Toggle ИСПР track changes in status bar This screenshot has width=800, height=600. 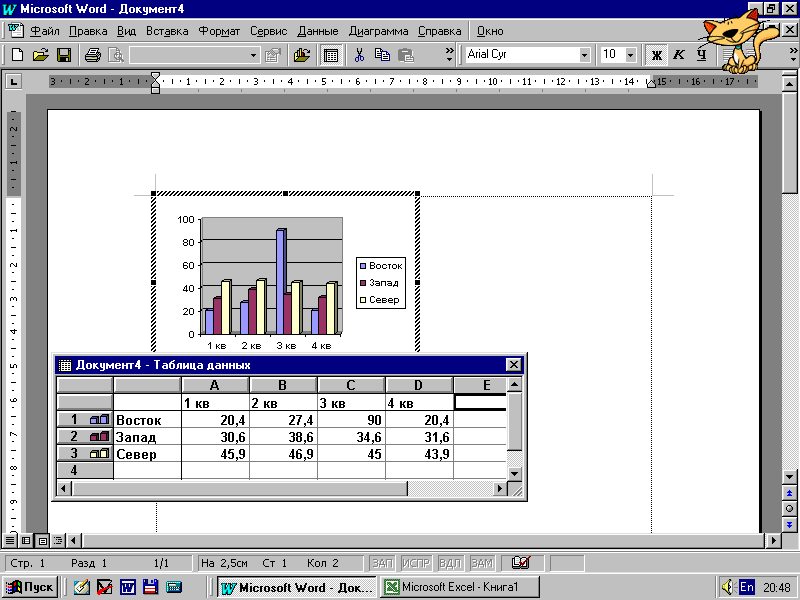click(x=416, y=563)
